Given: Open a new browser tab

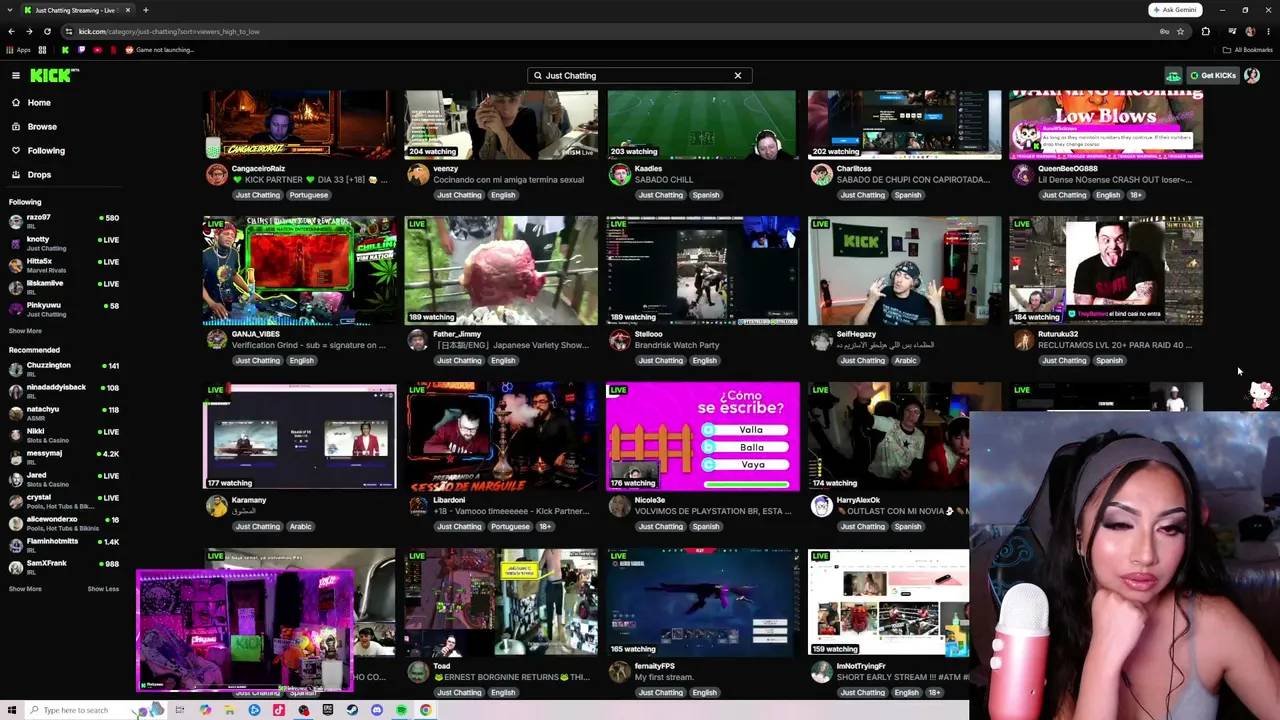Looking at the screenshot, I should [145, 10].
